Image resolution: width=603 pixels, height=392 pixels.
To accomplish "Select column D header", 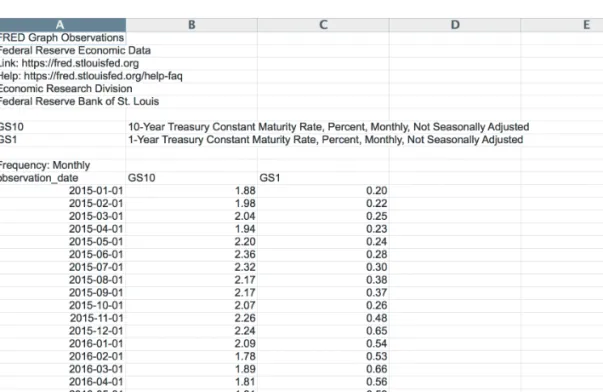I will pos(455,25).
